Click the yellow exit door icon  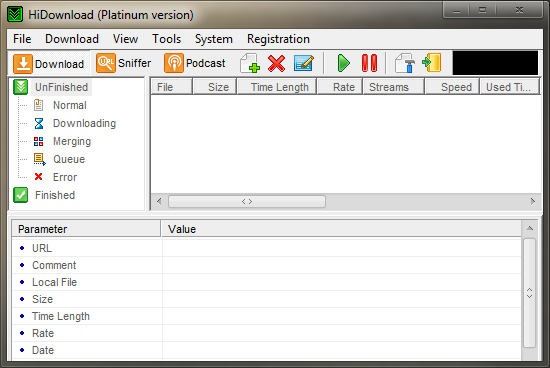point(432,63)
